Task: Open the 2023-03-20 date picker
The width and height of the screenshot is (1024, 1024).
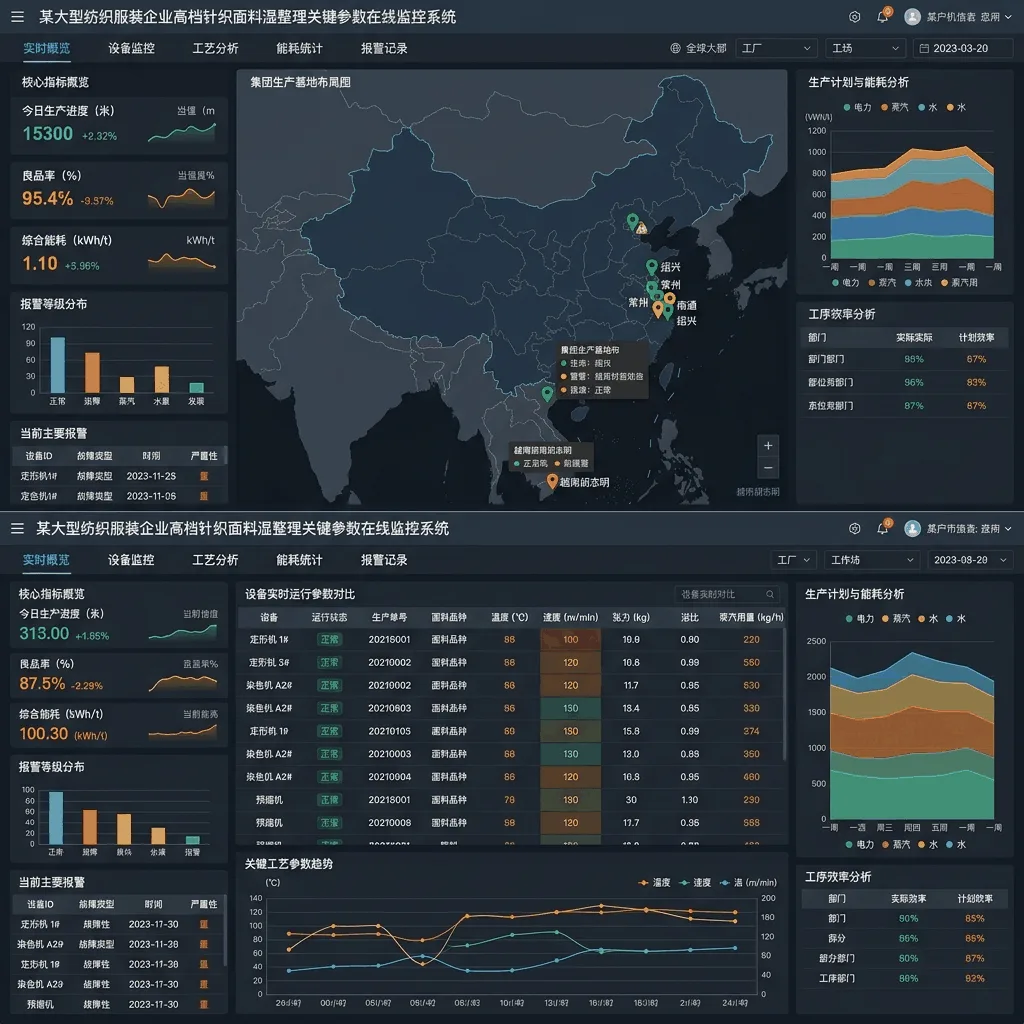Action: [x=962, y=48]
